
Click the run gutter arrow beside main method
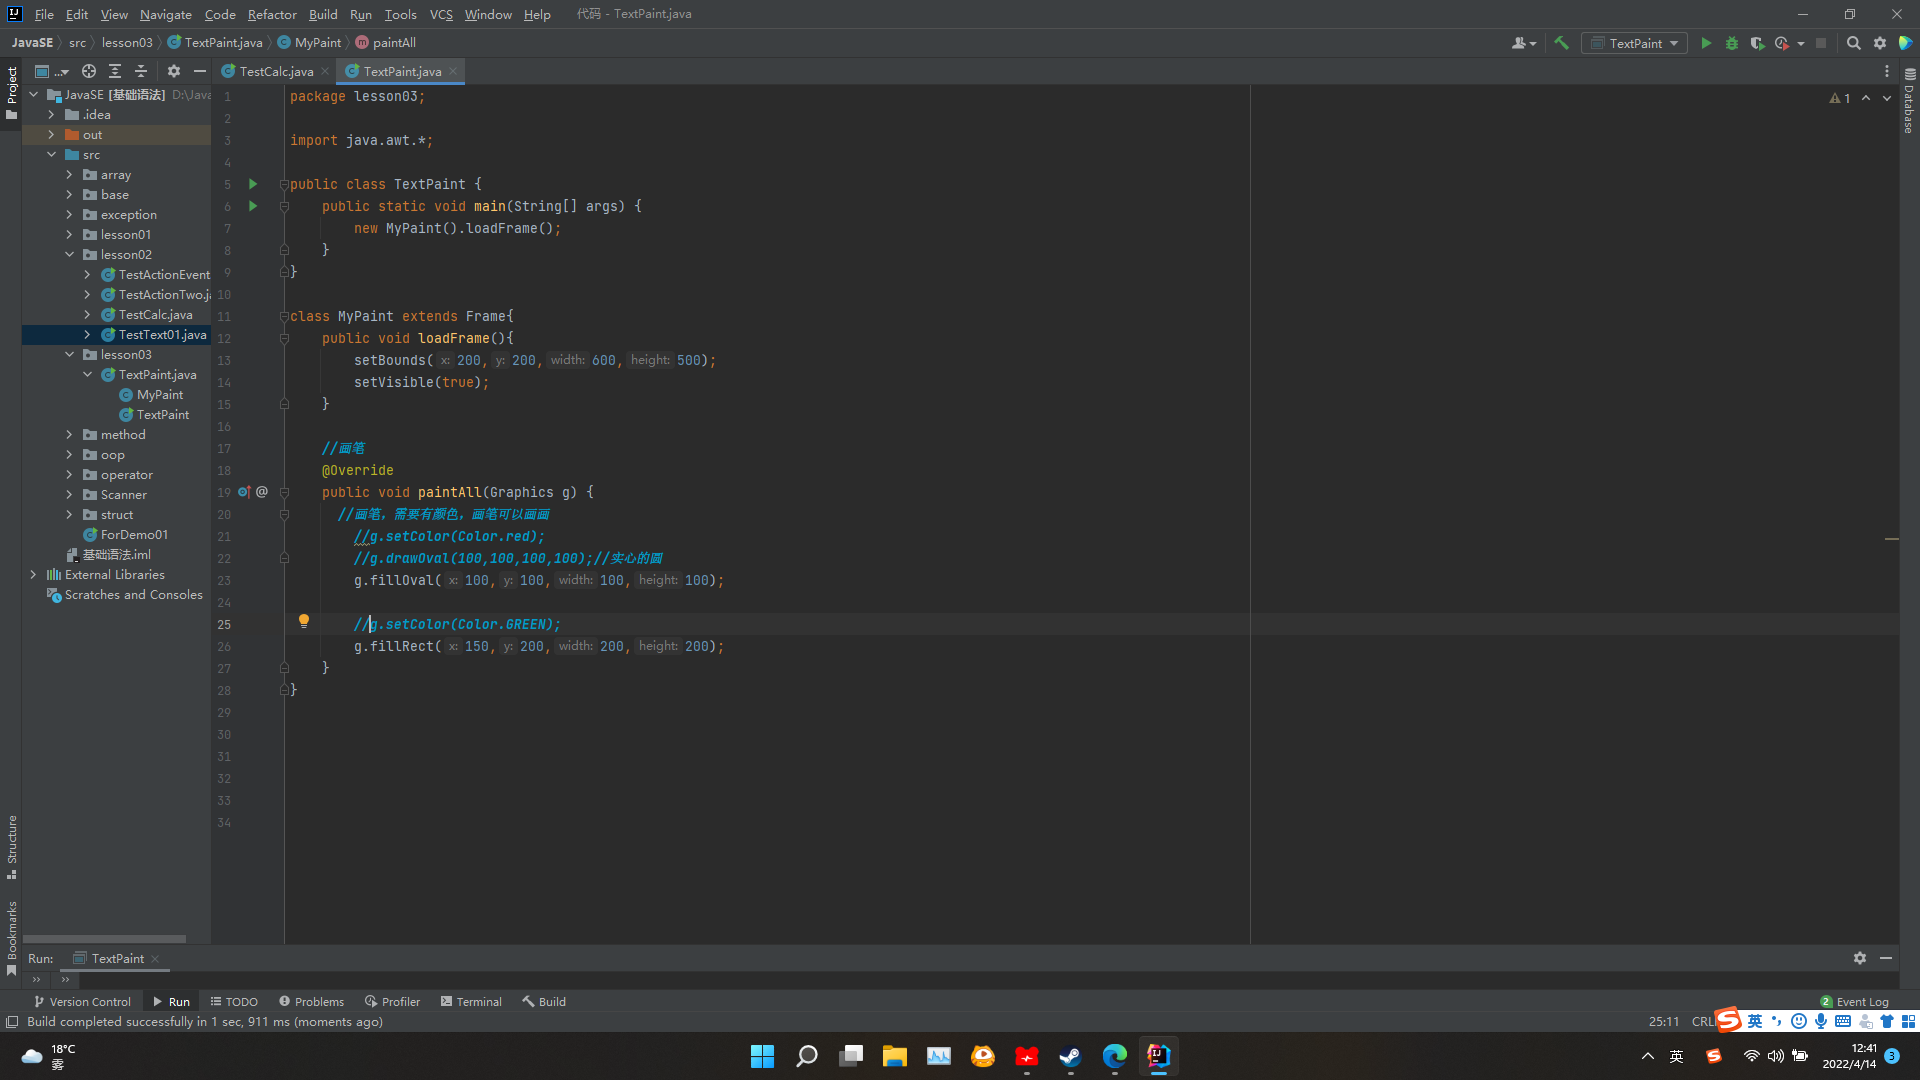click(253, 206)
